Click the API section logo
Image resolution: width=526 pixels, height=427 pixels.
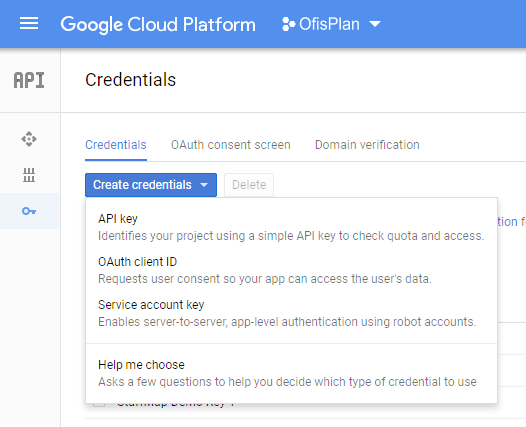(29, 80)
